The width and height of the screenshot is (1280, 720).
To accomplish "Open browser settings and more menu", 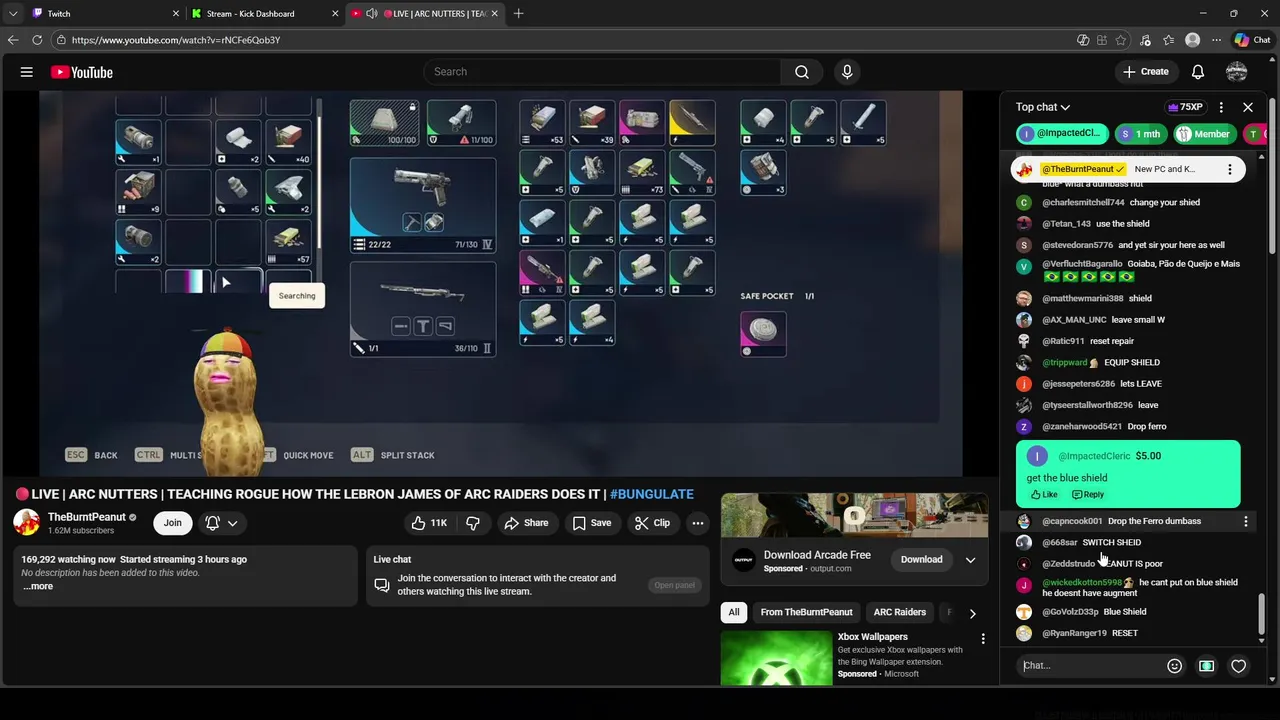I will [1215, 40].
